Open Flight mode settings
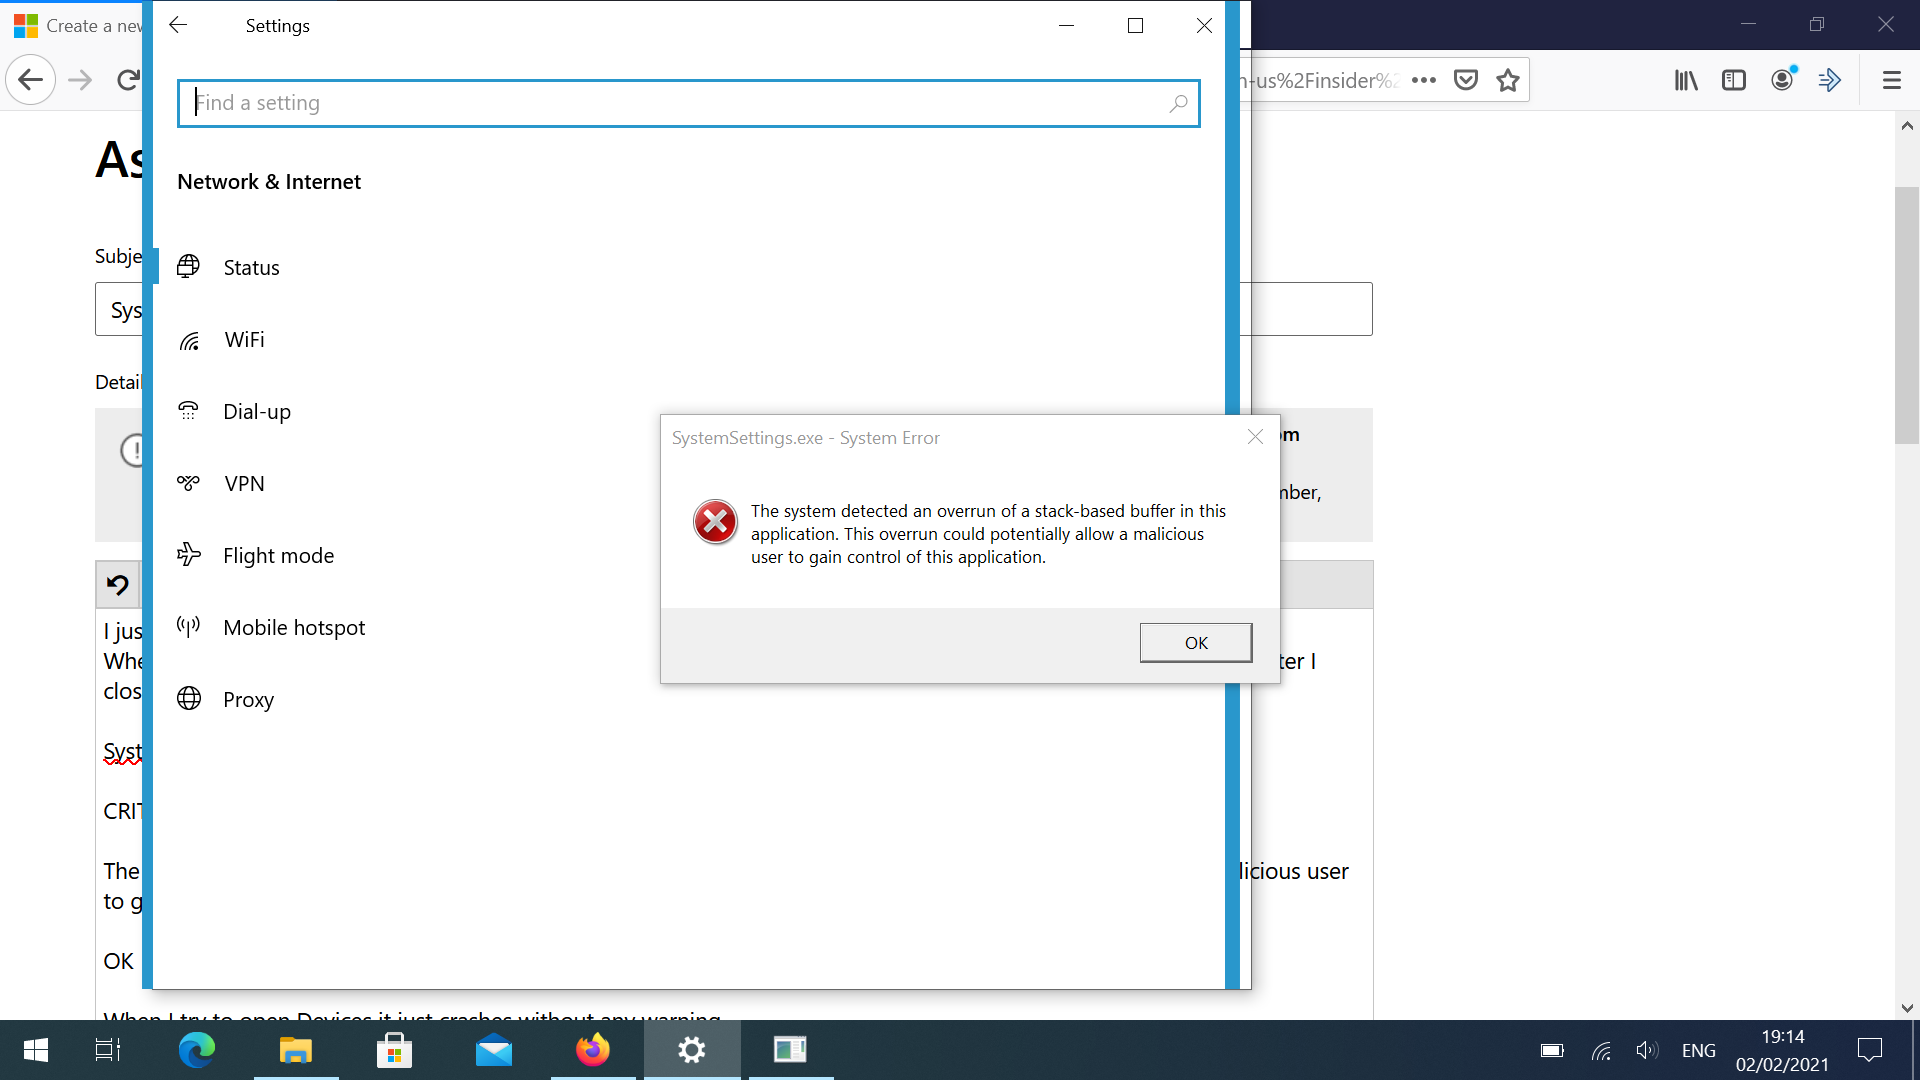Image resolution: width=1920 pixels, height=1080 pixels. (278, 556)
